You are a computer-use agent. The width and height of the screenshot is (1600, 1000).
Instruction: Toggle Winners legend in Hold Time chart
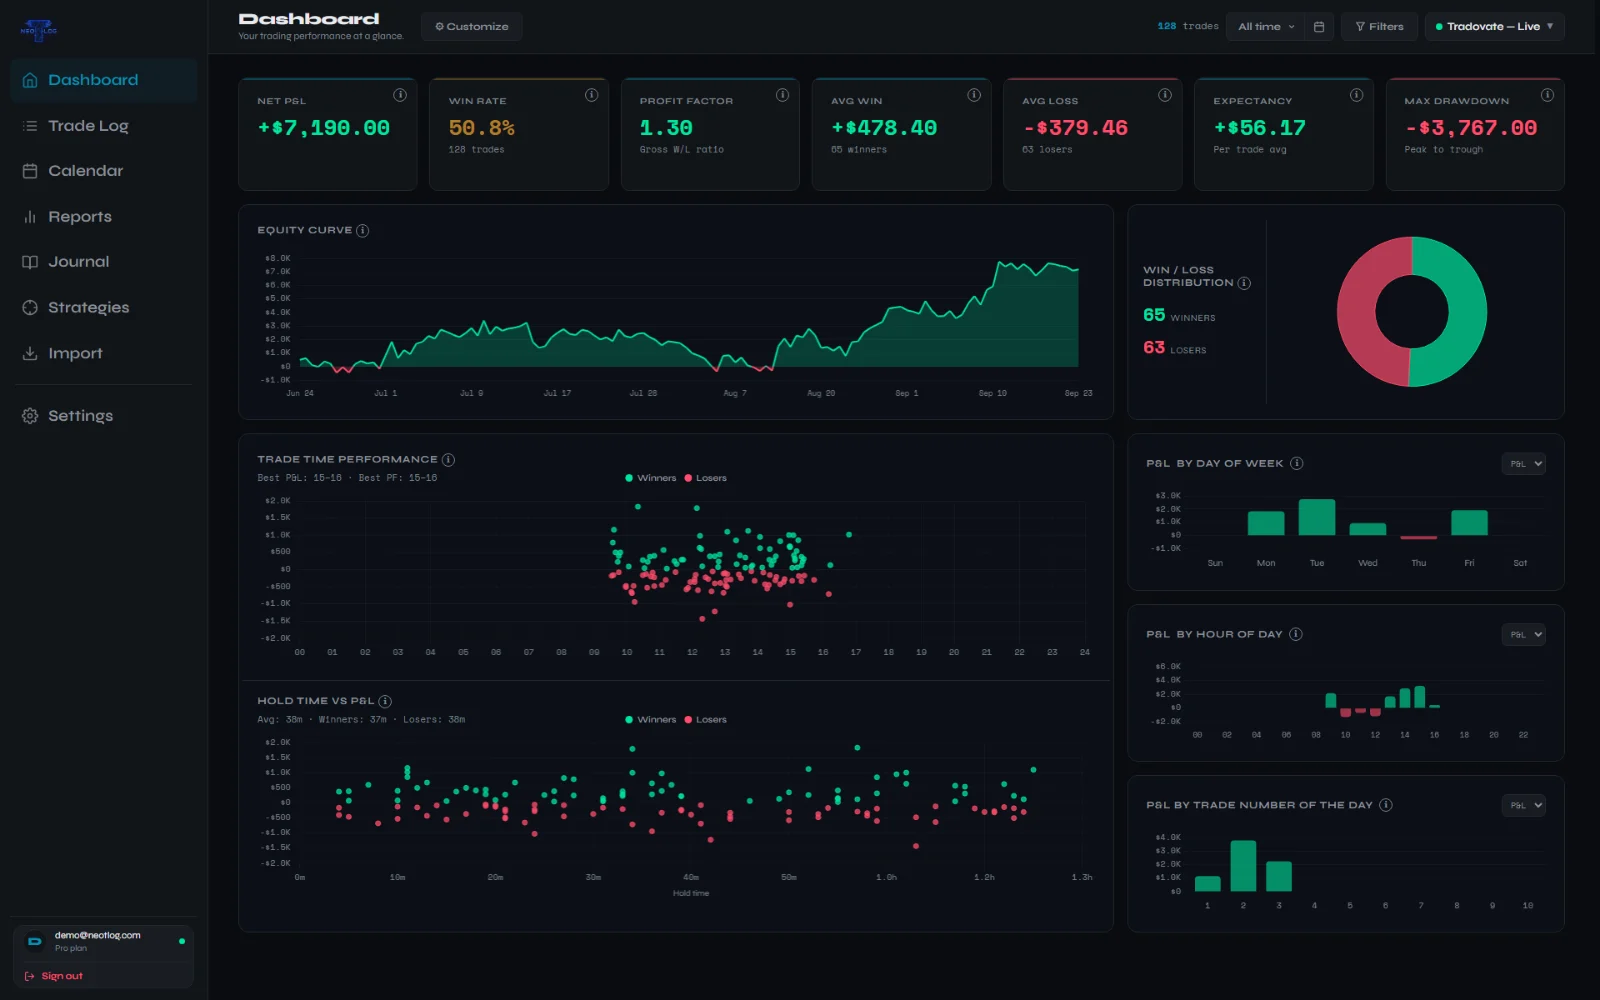[x=650, y=720]
